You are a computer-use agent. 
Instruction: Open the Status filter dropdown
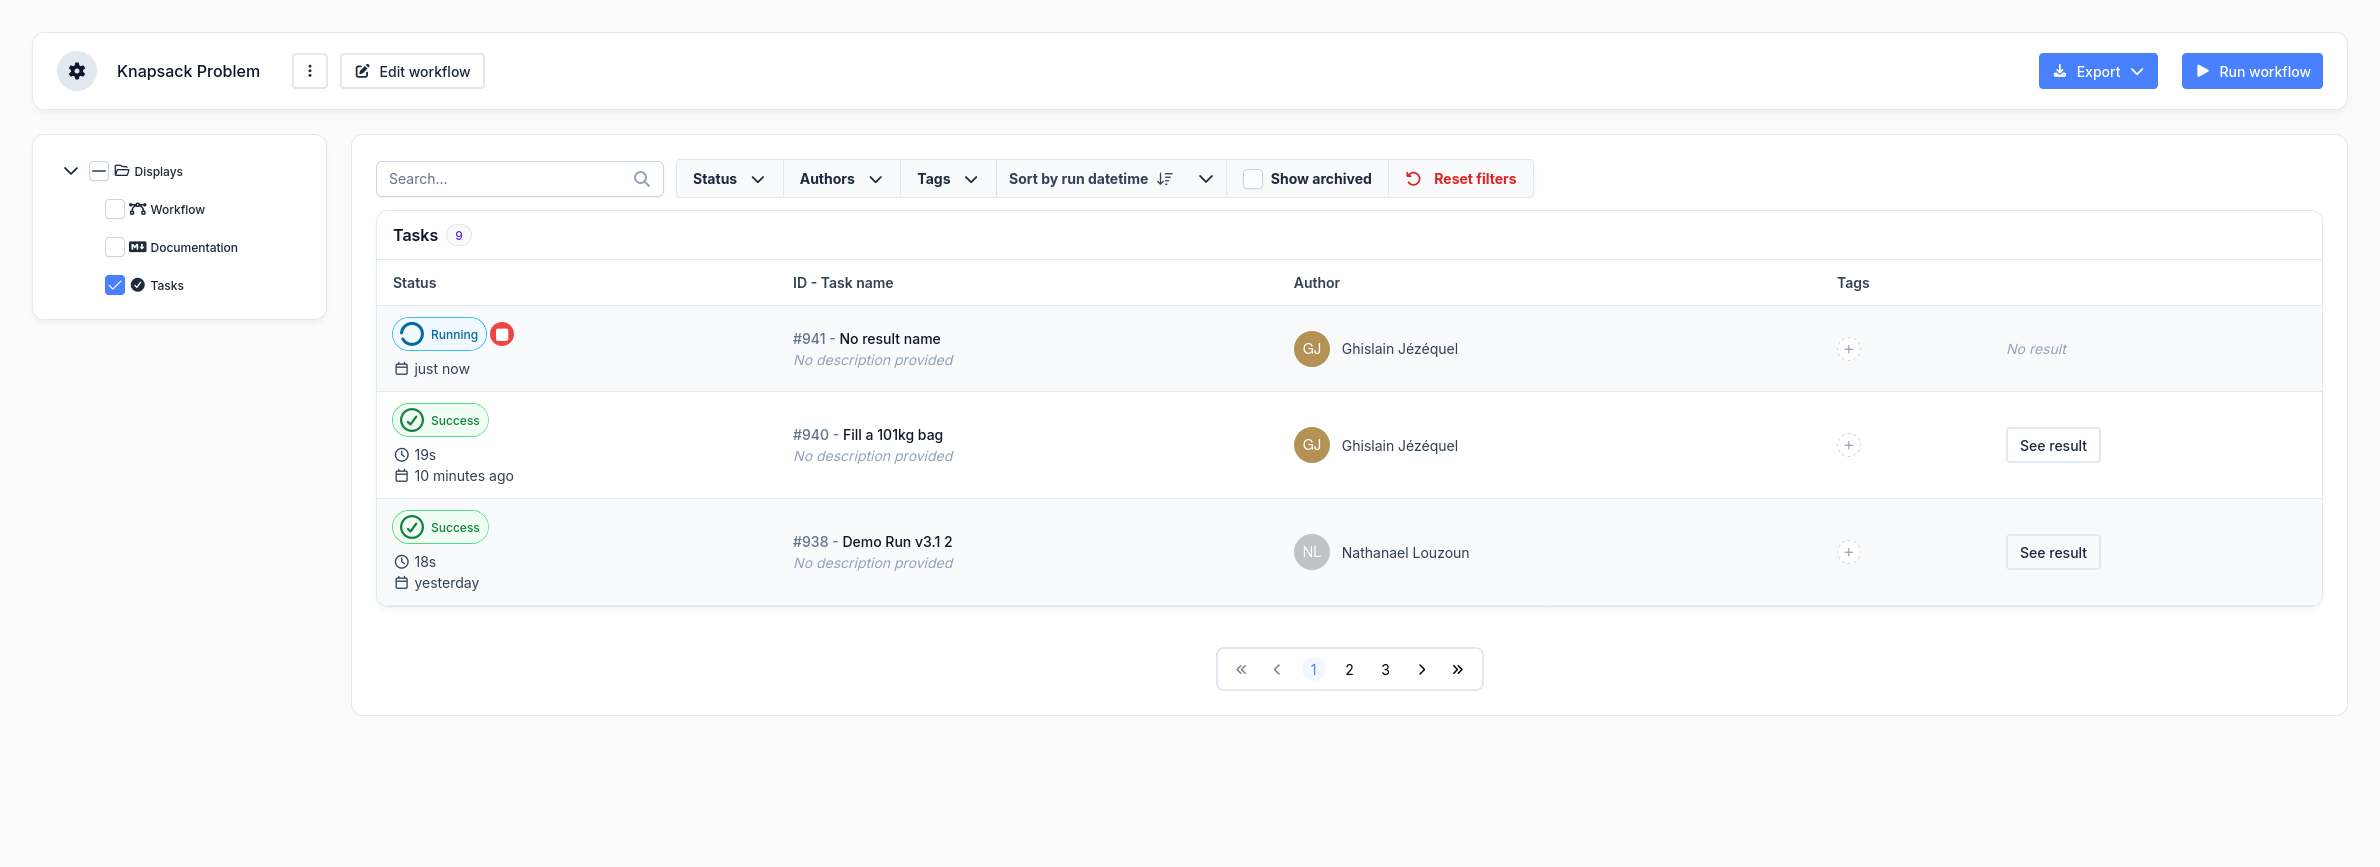(729, 179)
